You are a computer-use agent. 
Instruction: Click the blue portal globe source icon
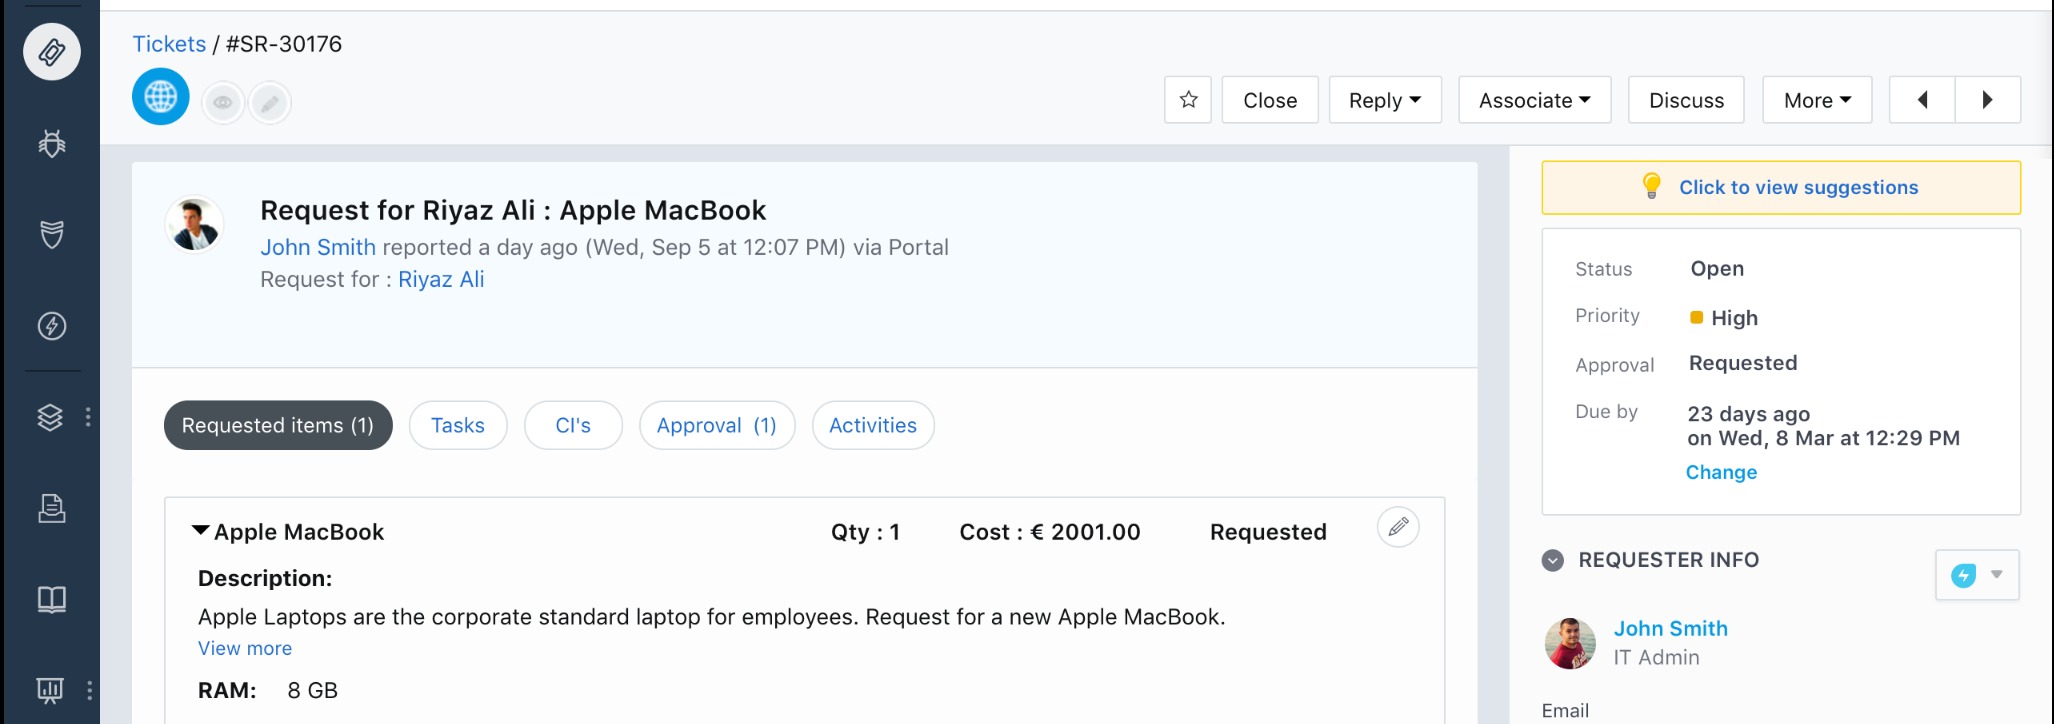tap(160, 97)
